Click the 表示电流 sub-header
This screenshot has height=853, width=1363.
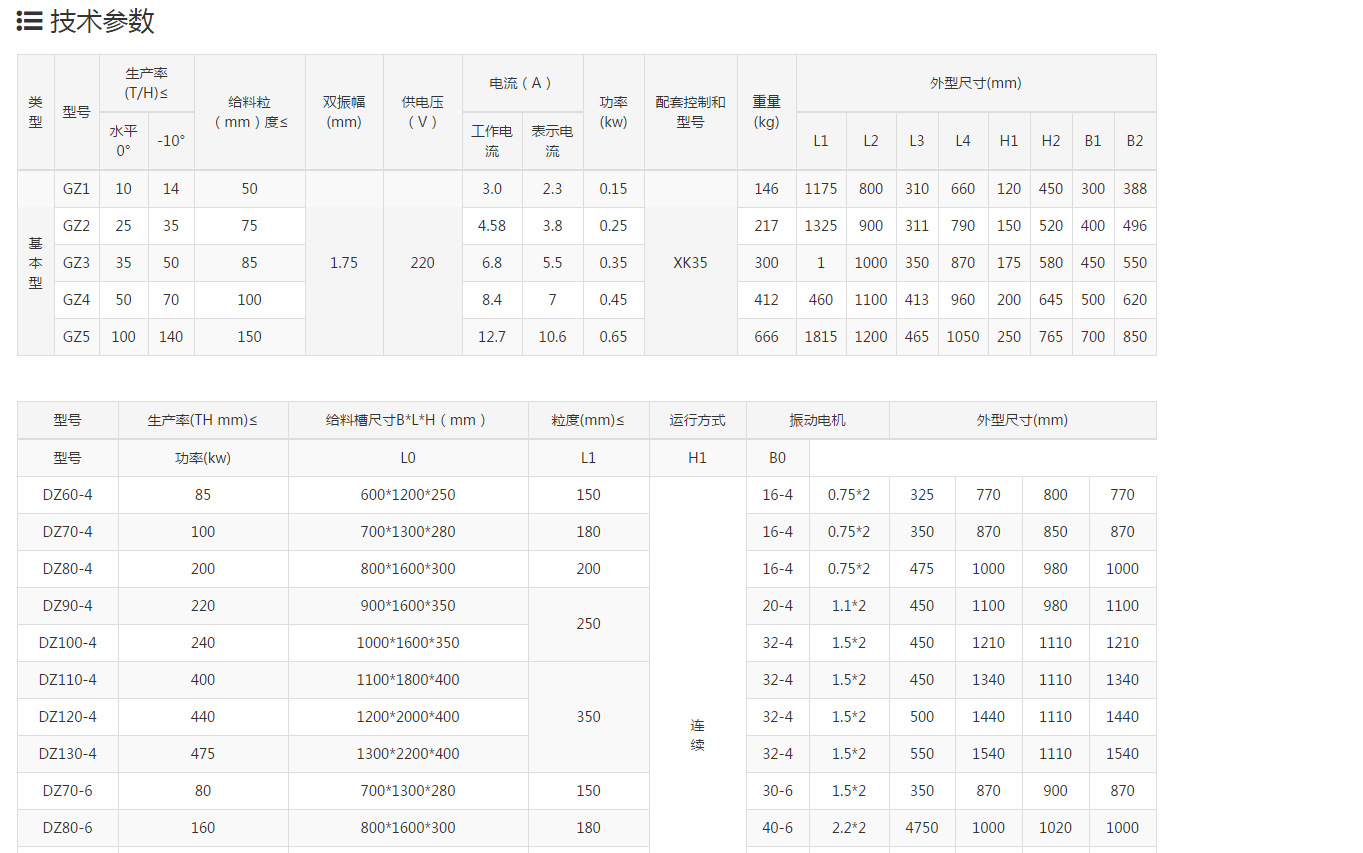(x=552, y=141)
